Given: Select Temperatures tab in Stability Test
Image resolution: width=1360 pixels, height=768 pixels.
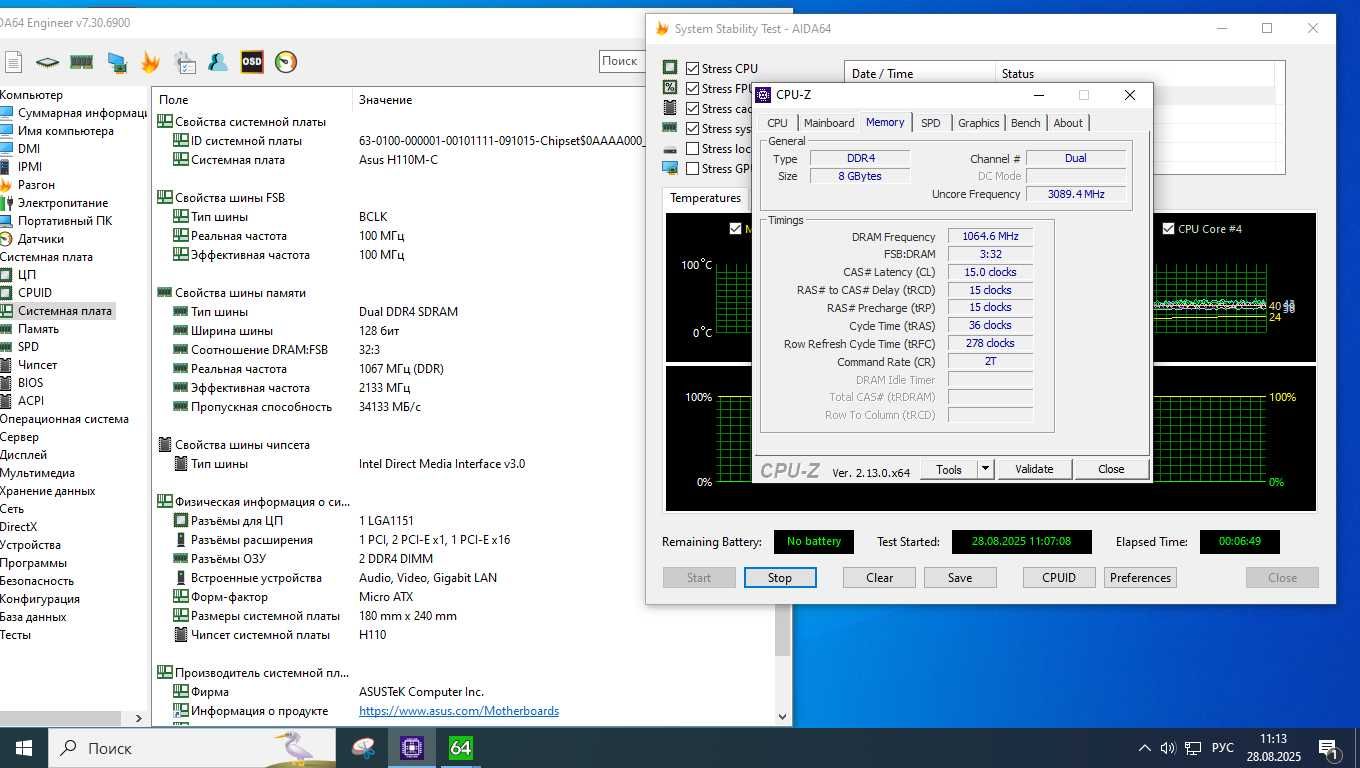Looking at the screenshot, I should [705, 198].
